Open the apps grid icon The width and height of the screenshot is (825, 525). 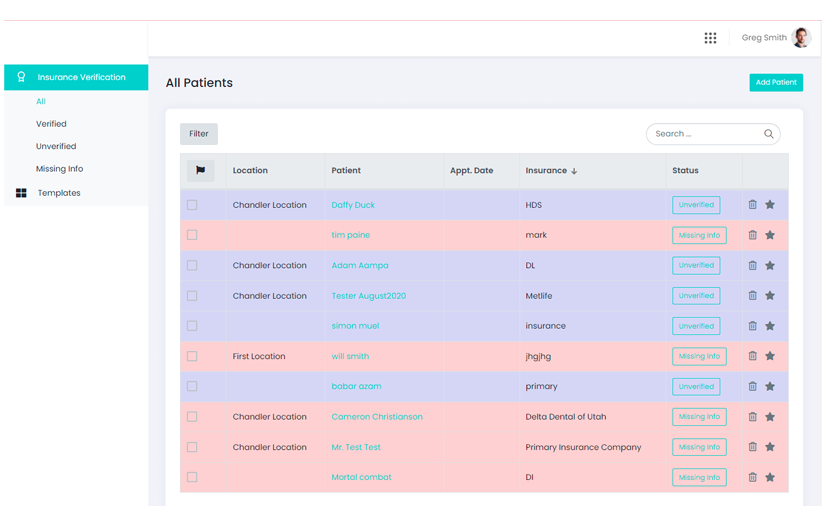click(710, 38)
